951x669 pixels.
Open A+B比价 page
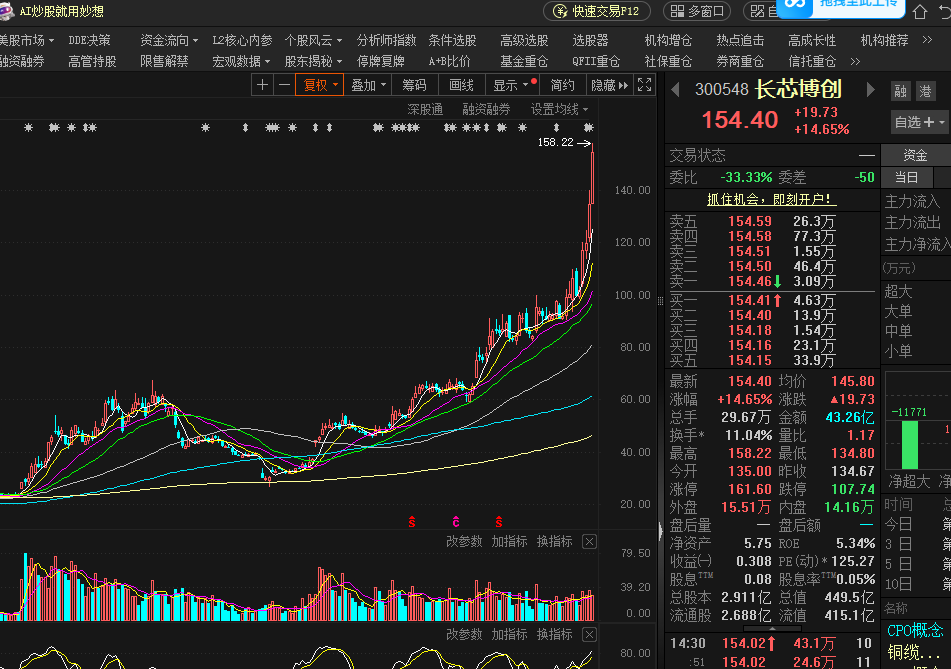449,61
